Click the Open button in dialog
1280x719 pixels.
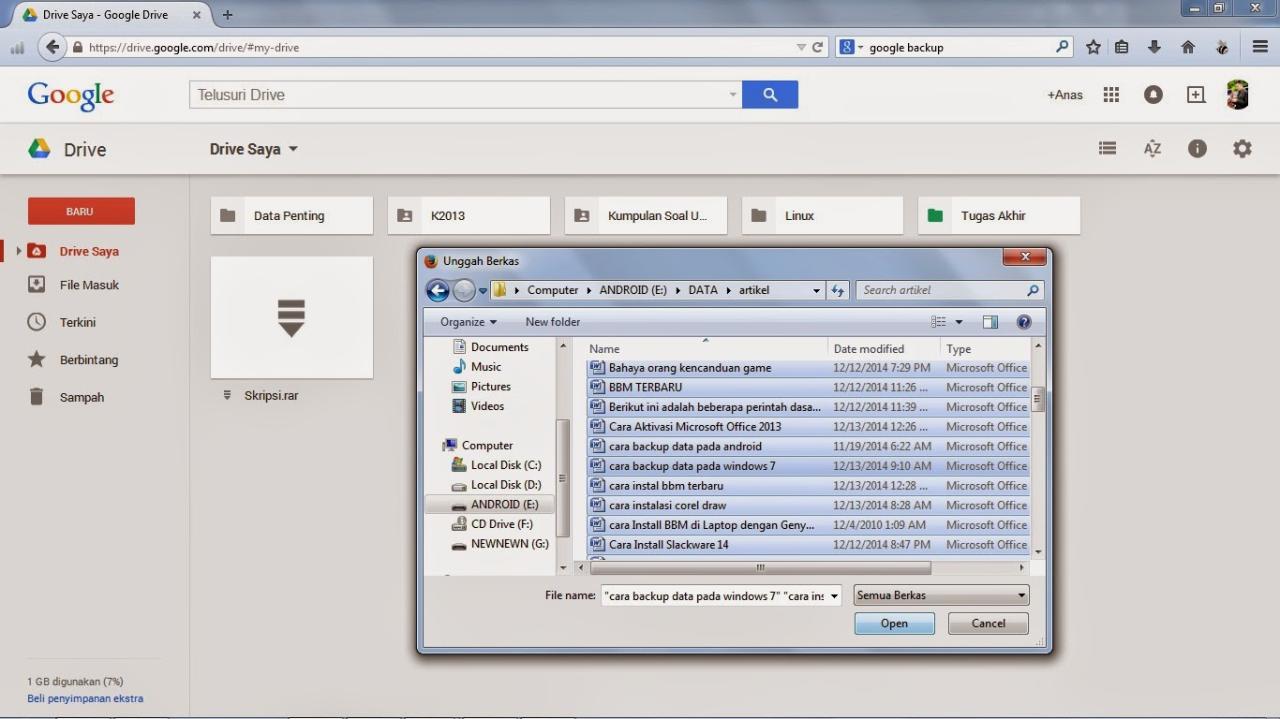[894, 623]
